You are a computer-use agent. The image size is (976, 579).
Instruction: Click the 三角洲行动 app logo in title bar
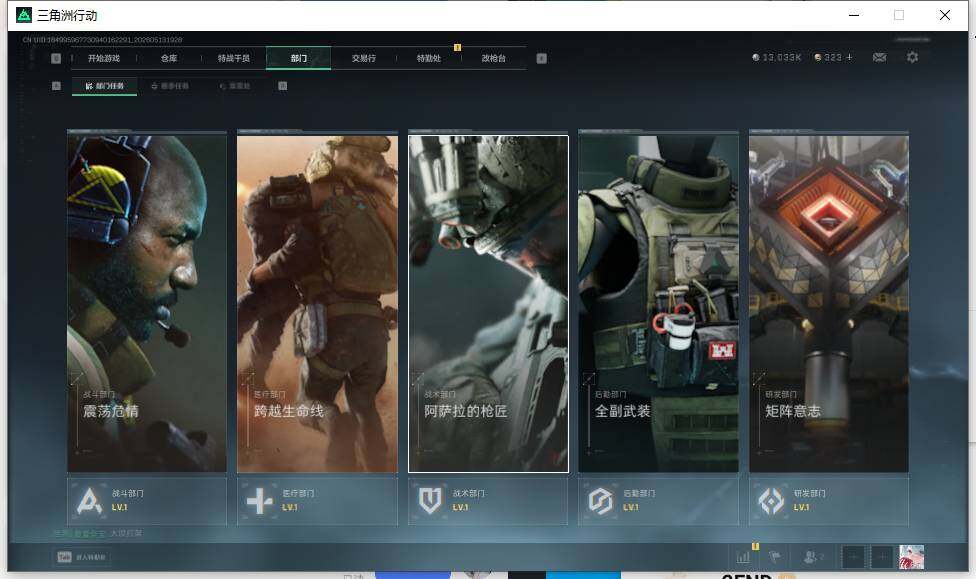click(x=24, y=15)
